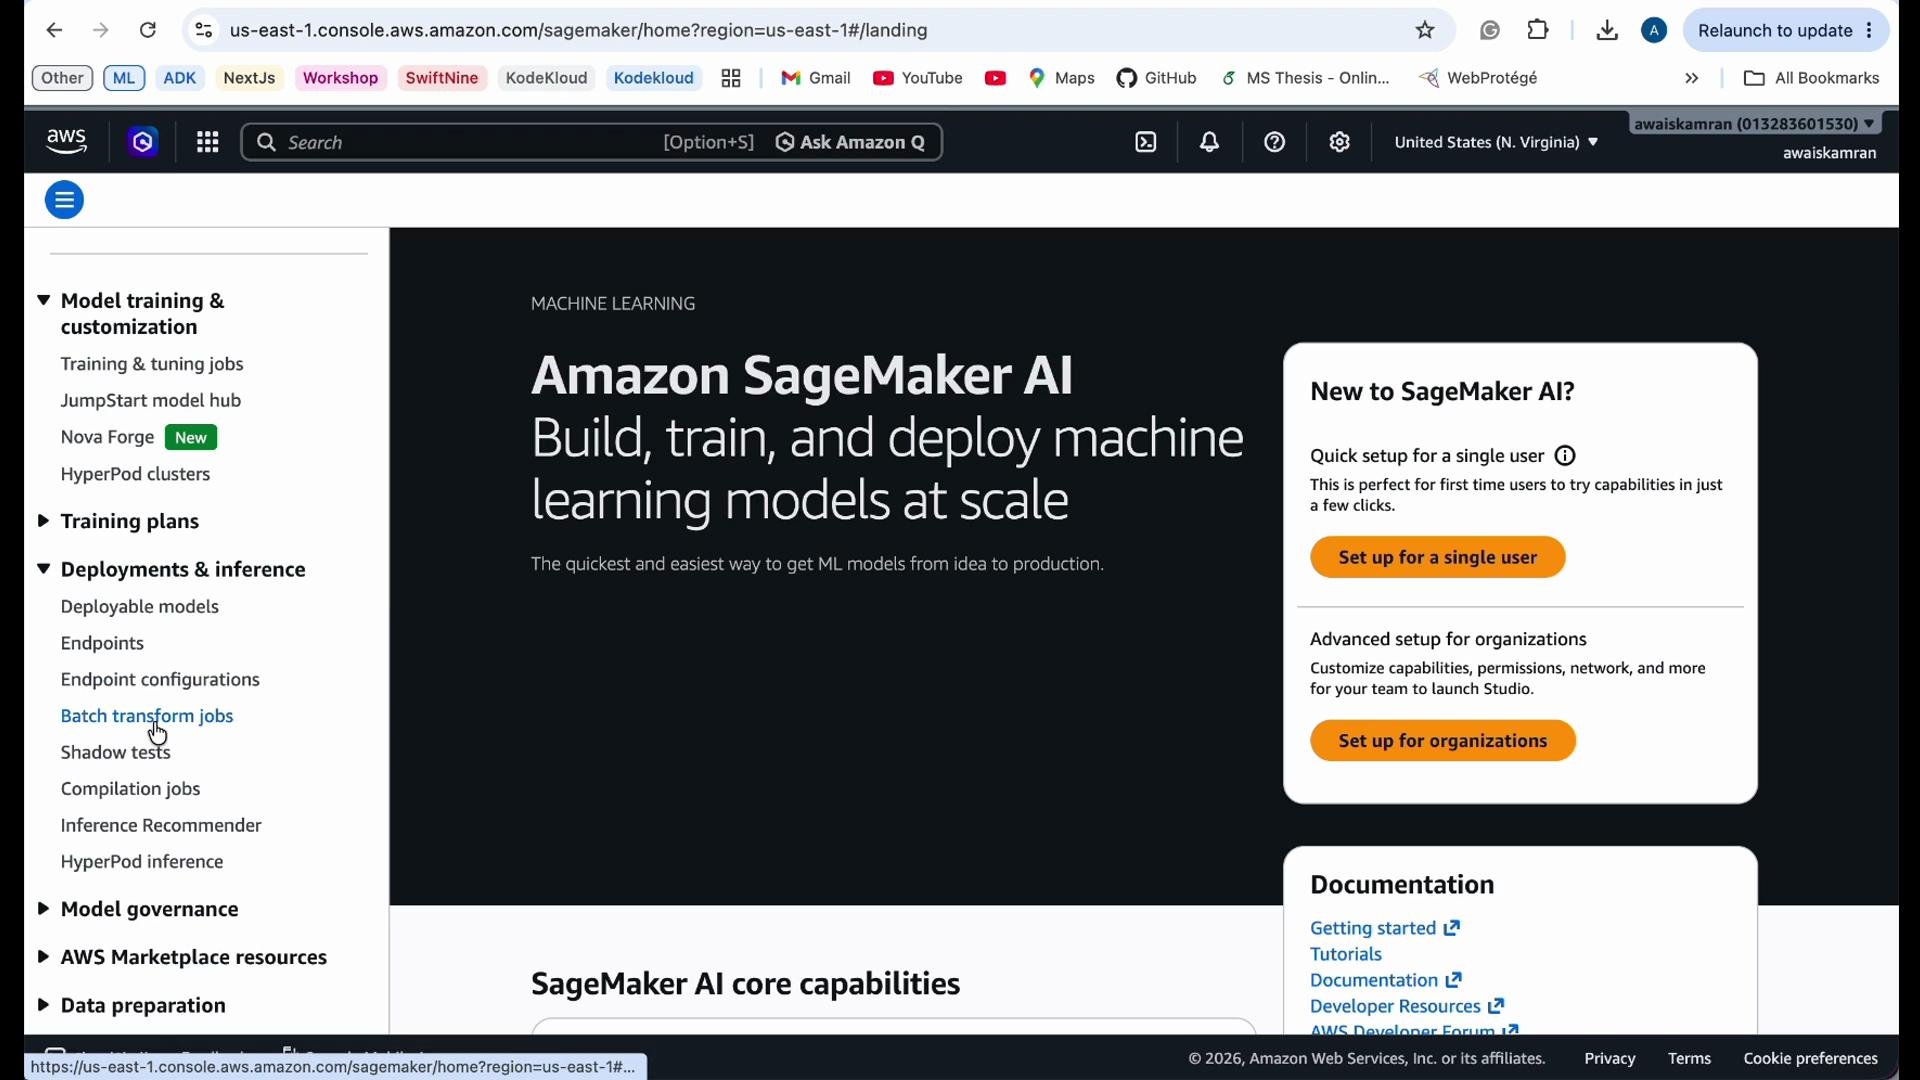1920x1080 pixels.
Task: Click the AWS logo home icon
Action: [x=67, y=143]
